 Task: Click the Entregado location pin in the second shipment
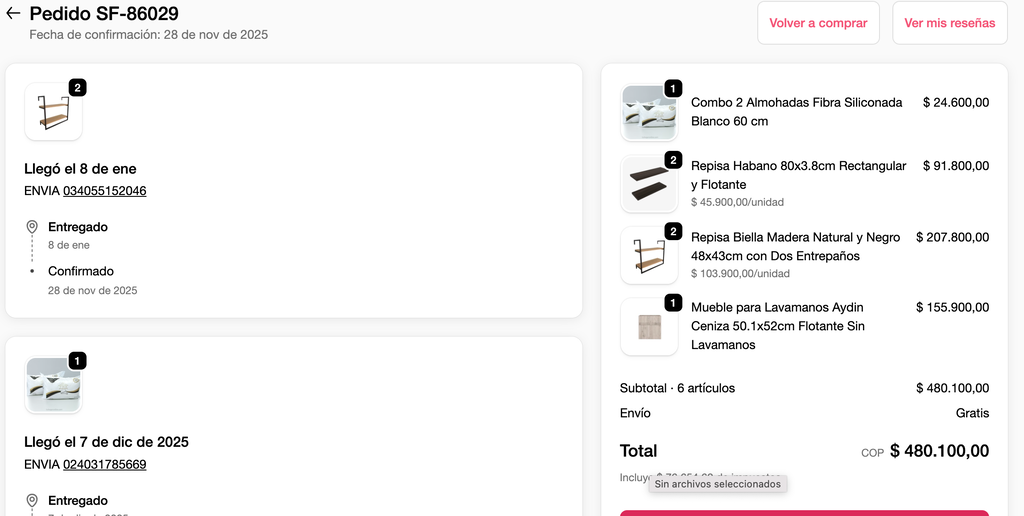pyautogui.click(x=32, y=501)
